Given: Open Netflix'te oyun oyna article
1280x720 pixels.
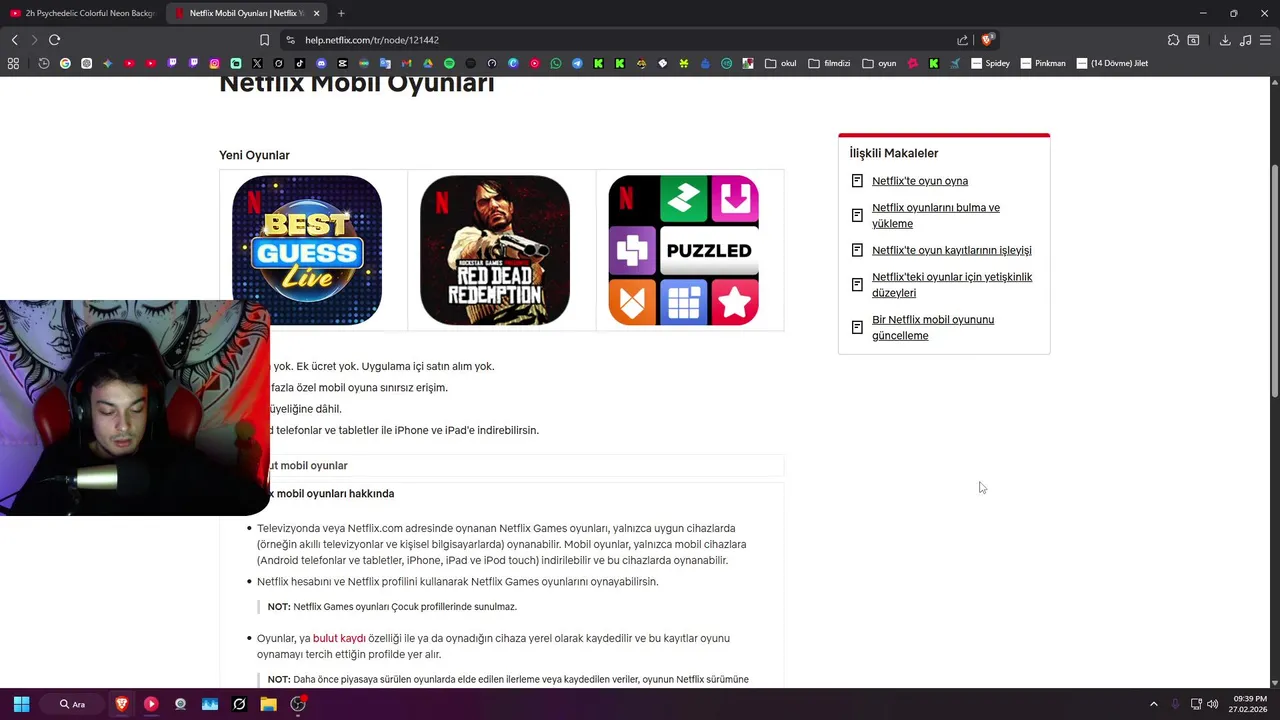Looking at the screenshot, I should point(920,181).
